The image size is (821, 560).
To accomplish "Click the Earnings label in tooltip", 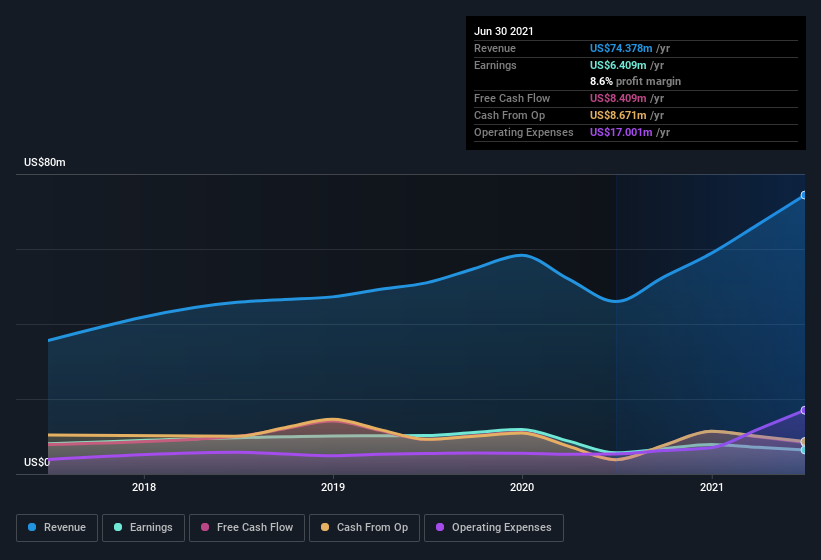I will point(495,65).
